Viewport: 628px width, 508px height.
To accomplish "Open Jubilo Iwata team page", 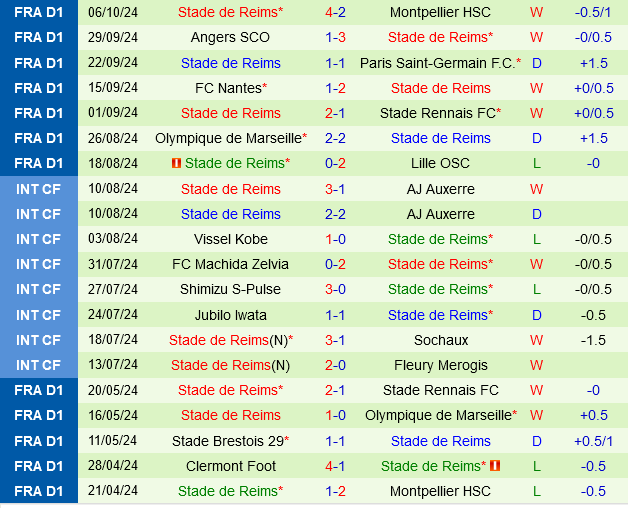I will (x=231, y=315).
